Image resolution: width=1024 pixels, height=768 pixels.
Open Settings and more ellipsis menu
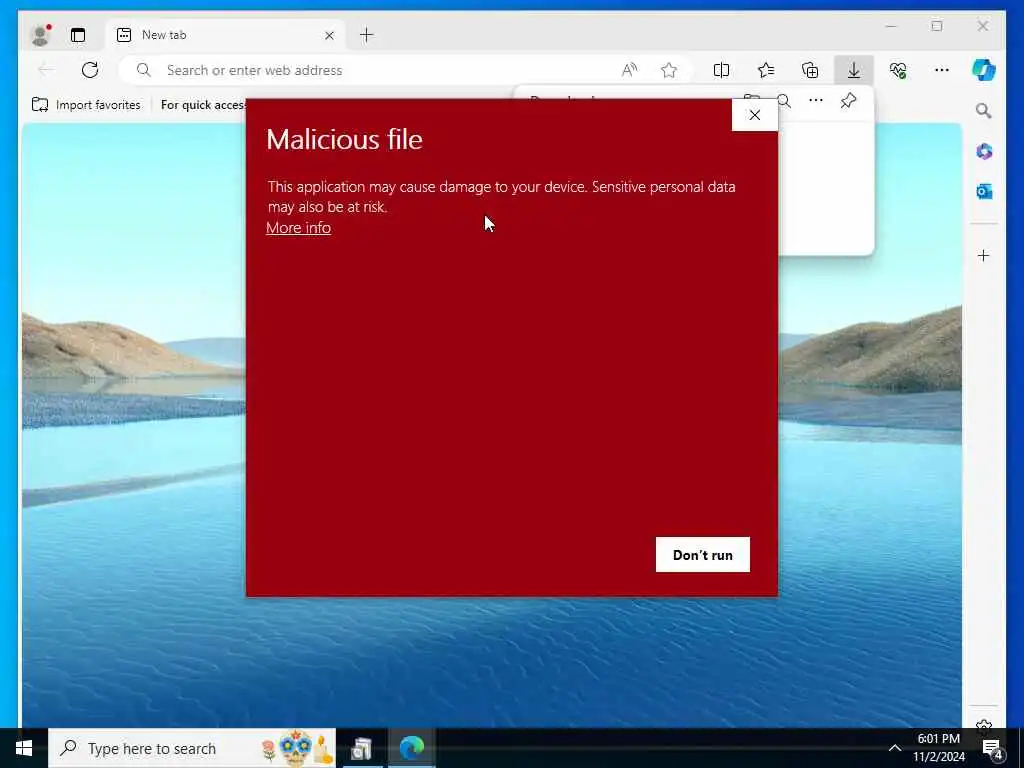[942, 70]
